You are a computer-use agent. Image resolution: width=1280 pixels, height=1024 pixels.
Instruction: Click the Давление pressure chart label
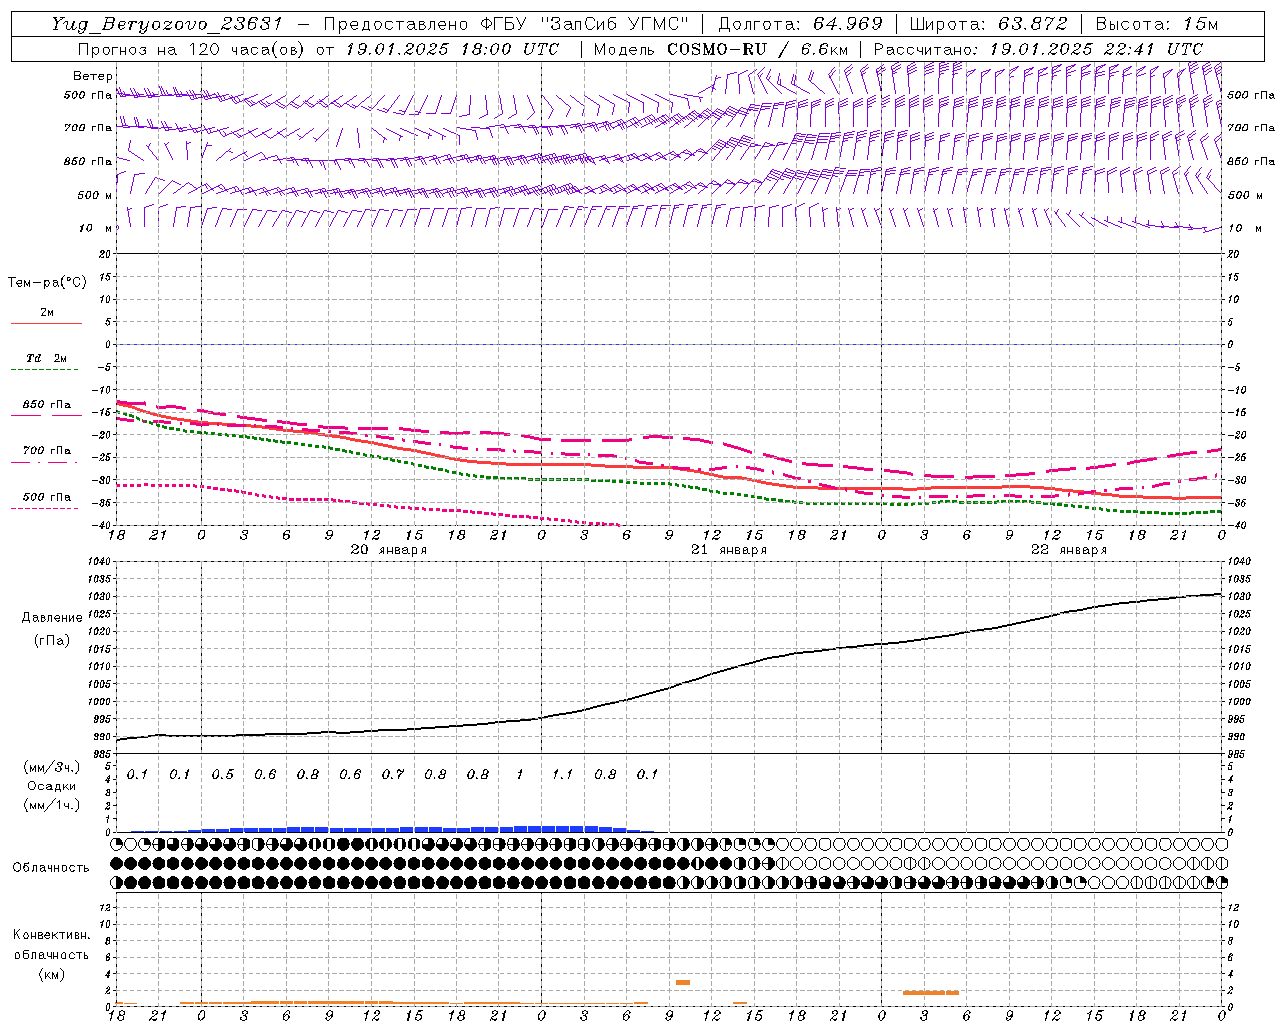[x=51, y=618]
